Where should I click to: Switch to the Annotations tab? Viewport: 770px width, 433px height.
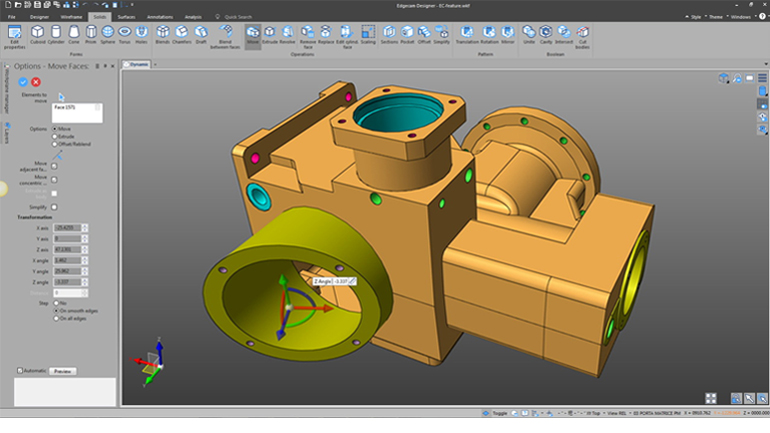click(160, 17)
